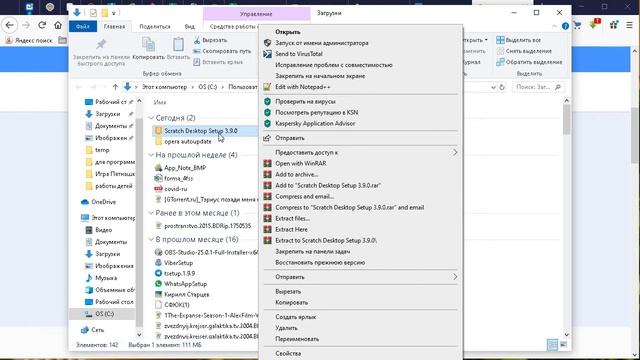Choose Delete in context menu
This screenshot has width=640, height=360.
286,328
